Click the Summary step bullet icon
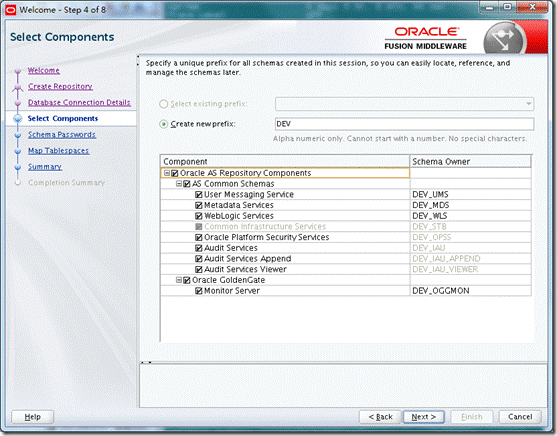Image resolution: width=557 pixels, height=436 pixels. click(x=17, y=168)
